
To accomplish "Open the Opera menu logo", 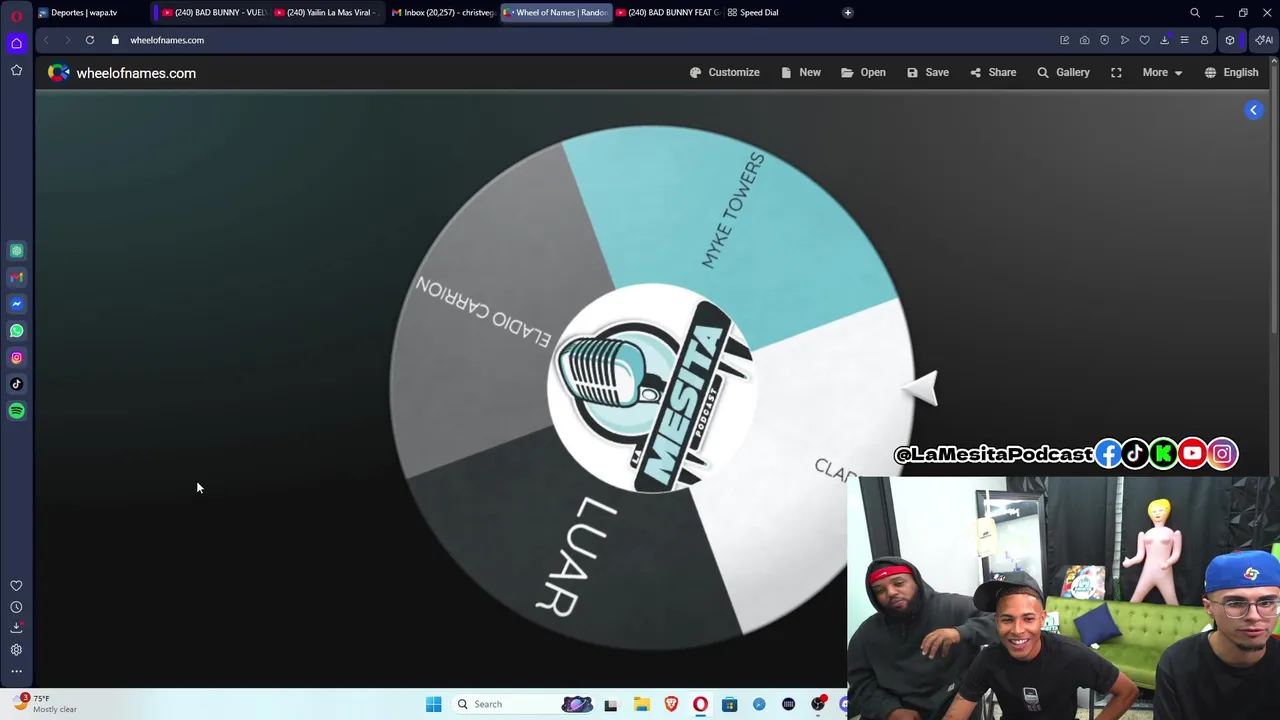I will (16, 15).
